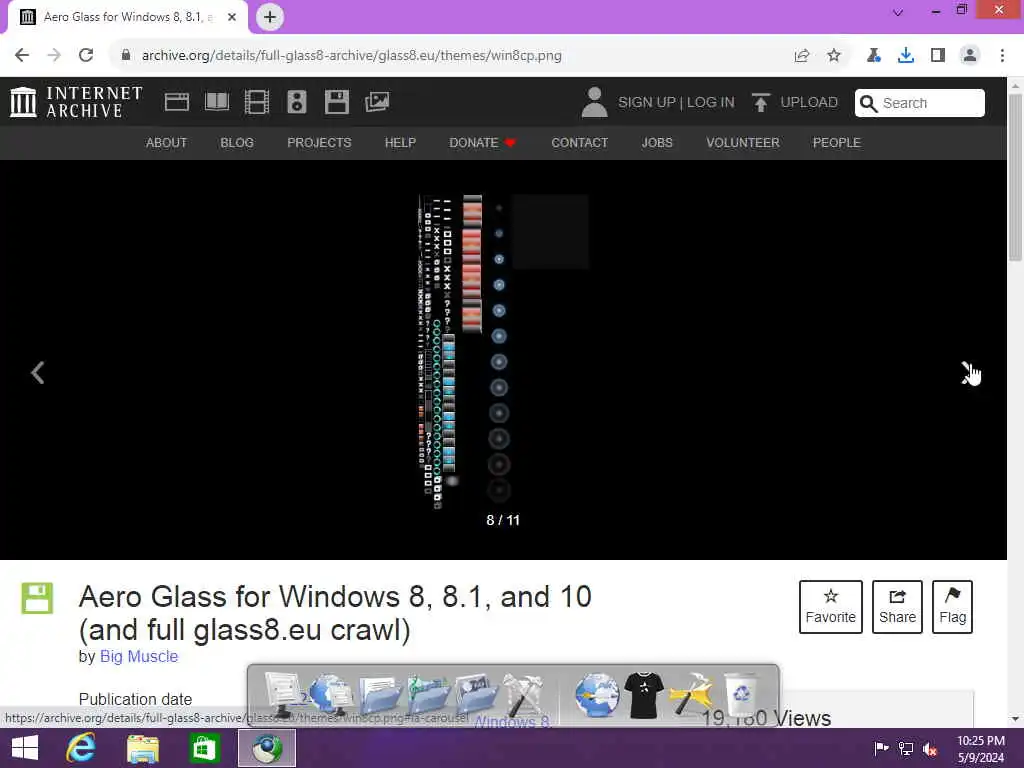This screenshot has height=768, width=1024.
Task: Click the LOG IN link
Action: pyautogui.click(x=711, y=103)
